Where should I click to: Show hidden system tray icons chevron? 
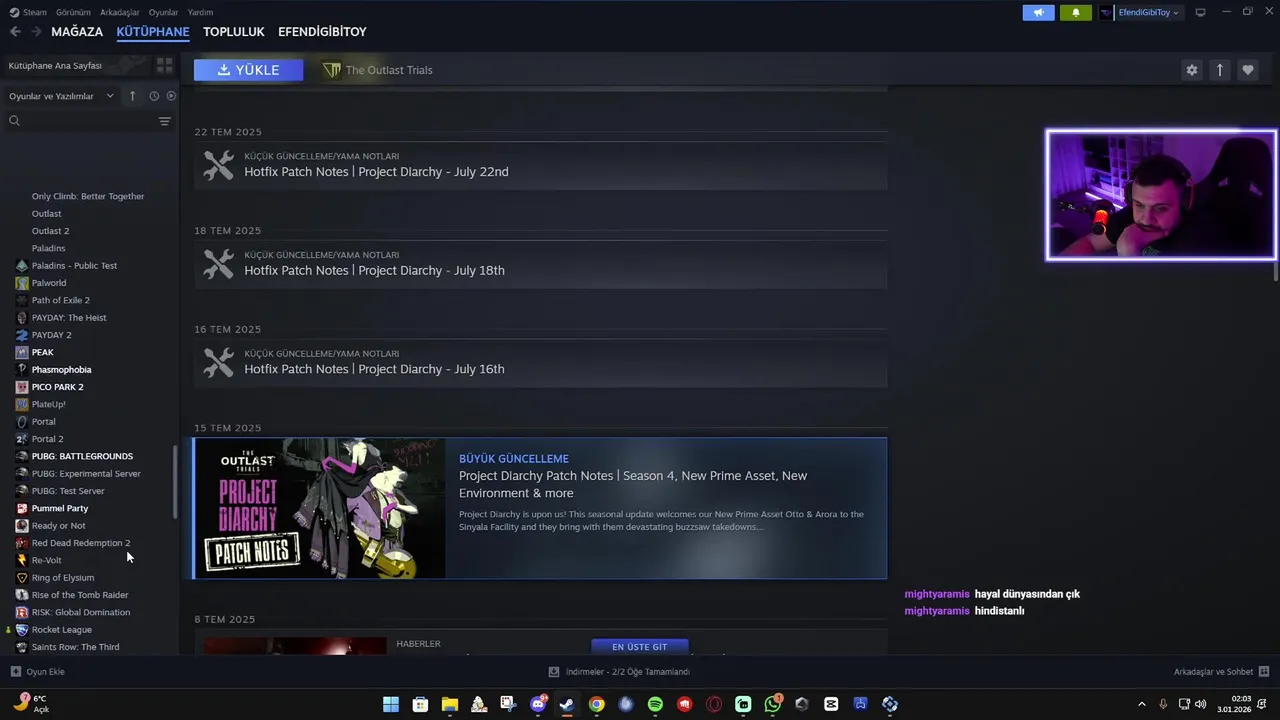1142,704
